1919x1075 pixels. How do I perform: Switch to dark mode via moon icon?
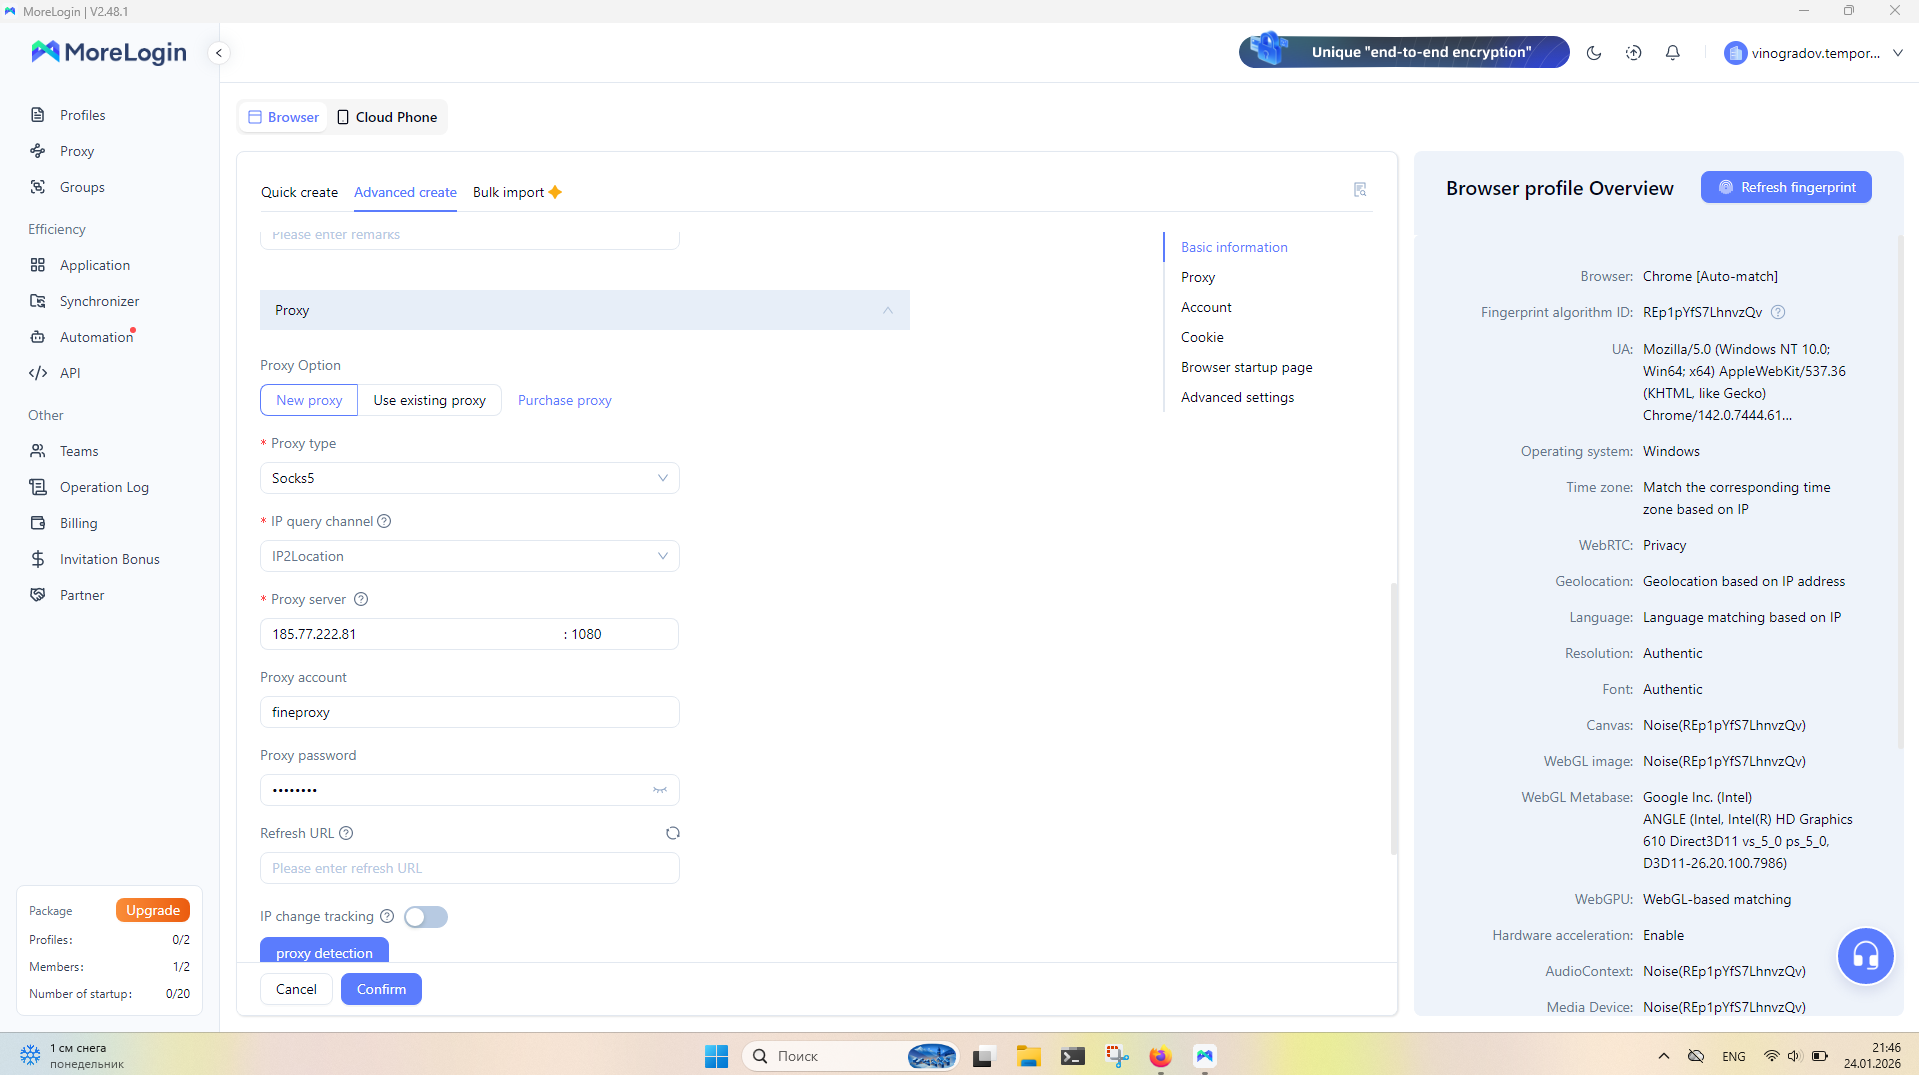(1594, 53)
